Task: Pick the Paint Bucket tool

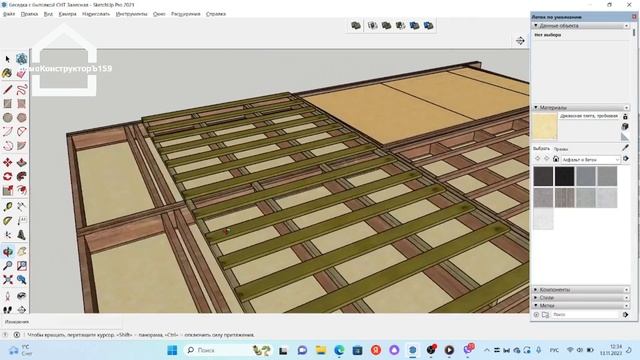Action: [7, 73]
